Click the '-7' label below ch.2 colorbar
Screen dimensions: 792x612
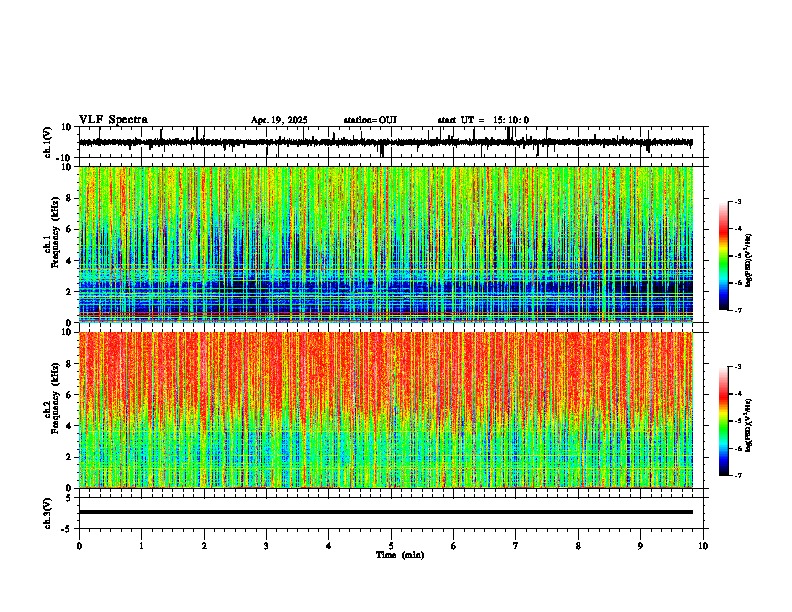[x=737, y=475]
